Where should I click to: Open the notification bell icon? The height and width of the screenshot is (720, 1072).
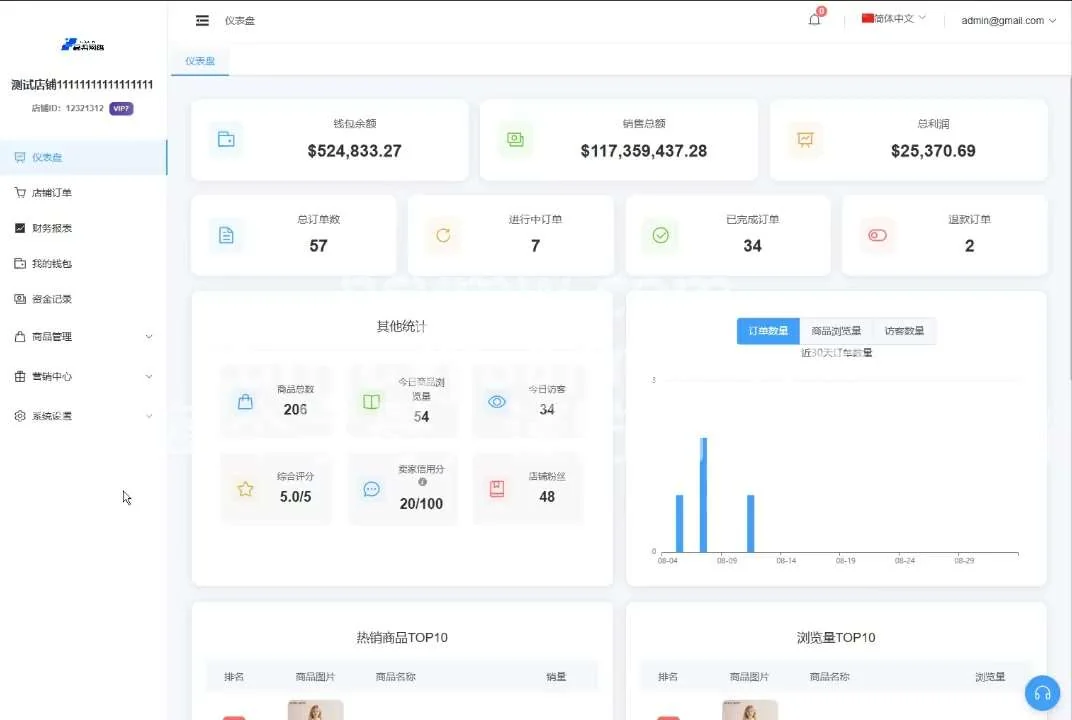click(x=814, y=20)
